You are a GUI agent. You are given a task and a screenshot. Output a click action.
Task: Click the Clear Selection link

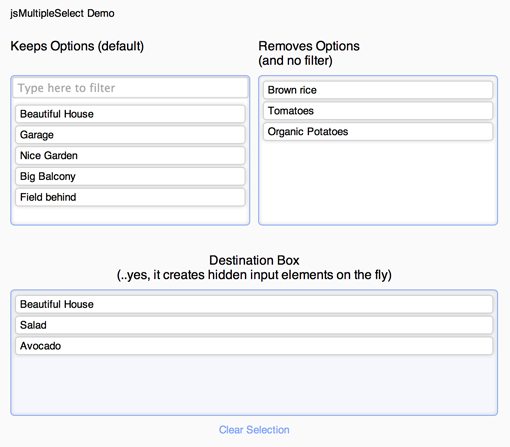(x=254, y=430)
